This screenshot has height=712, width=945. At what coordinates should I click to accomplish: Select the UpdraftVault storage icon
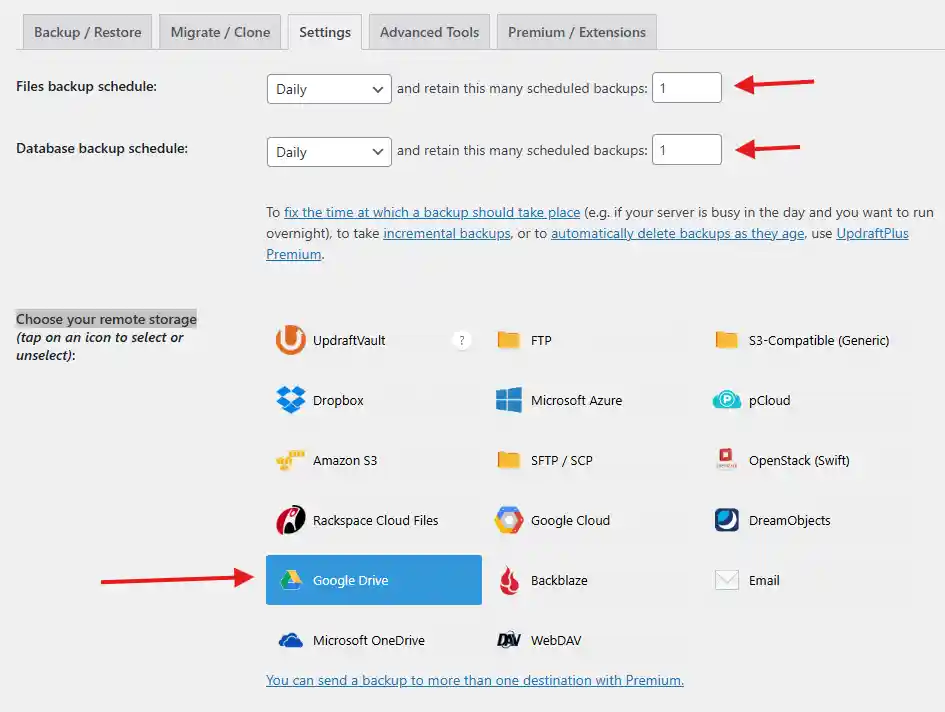290,340
